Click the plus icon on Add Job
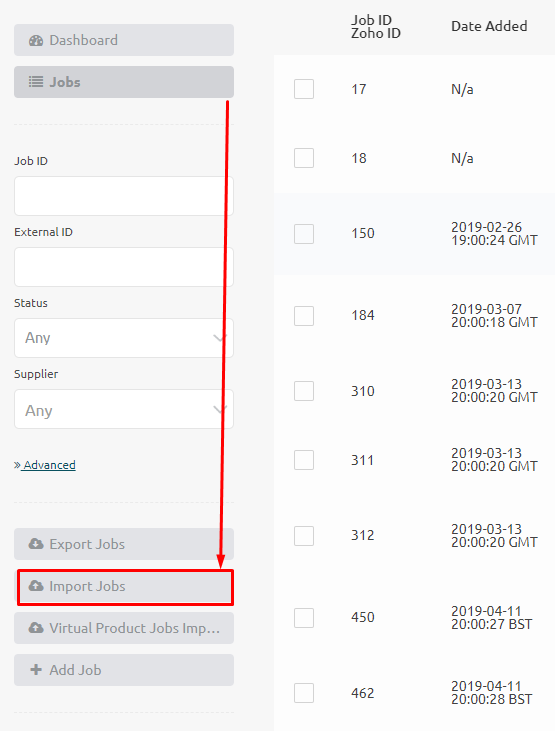555x731 pixels. point(36,670)
